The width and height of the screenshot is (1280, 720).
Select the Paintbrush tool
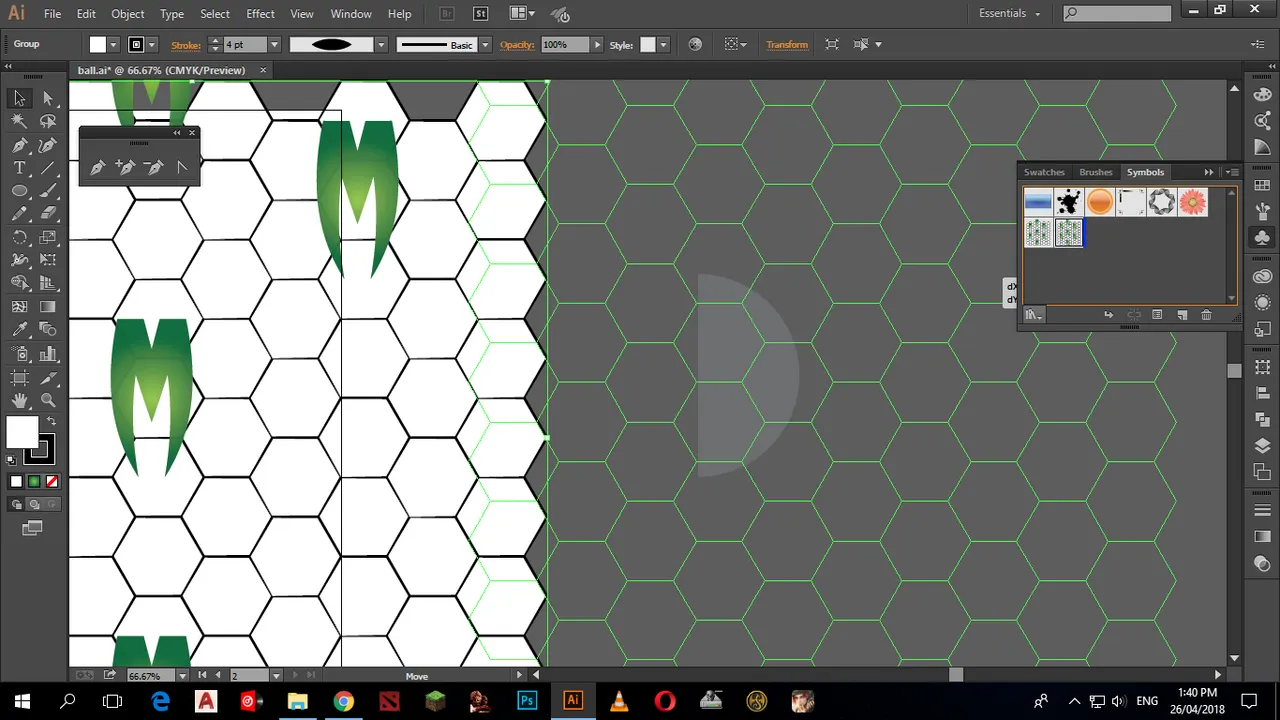47,191
